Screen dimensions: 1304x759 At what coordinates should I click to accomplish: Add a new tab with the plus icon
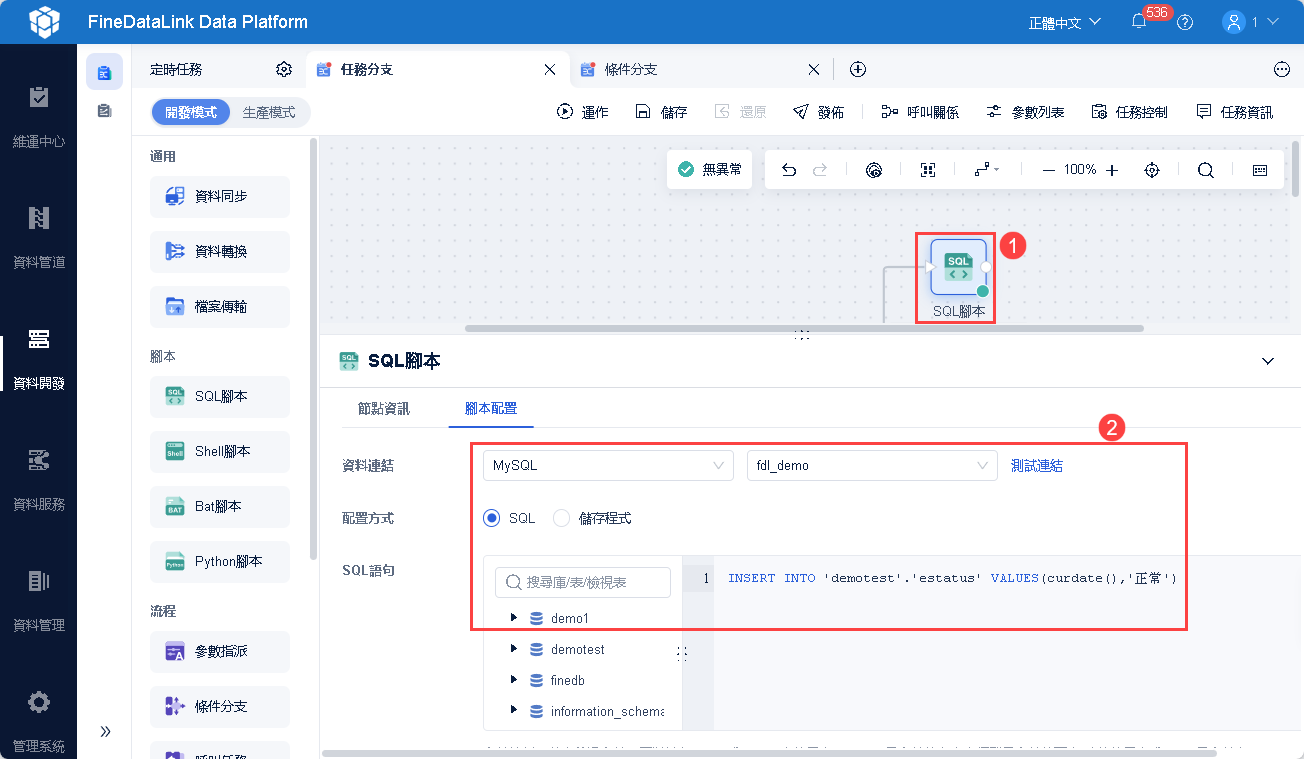857,69
